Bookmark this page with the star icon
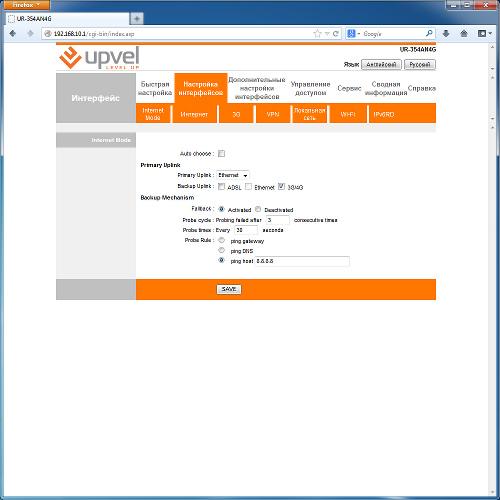The width and height of the screenshot is (500, 500). pos(317,34)
